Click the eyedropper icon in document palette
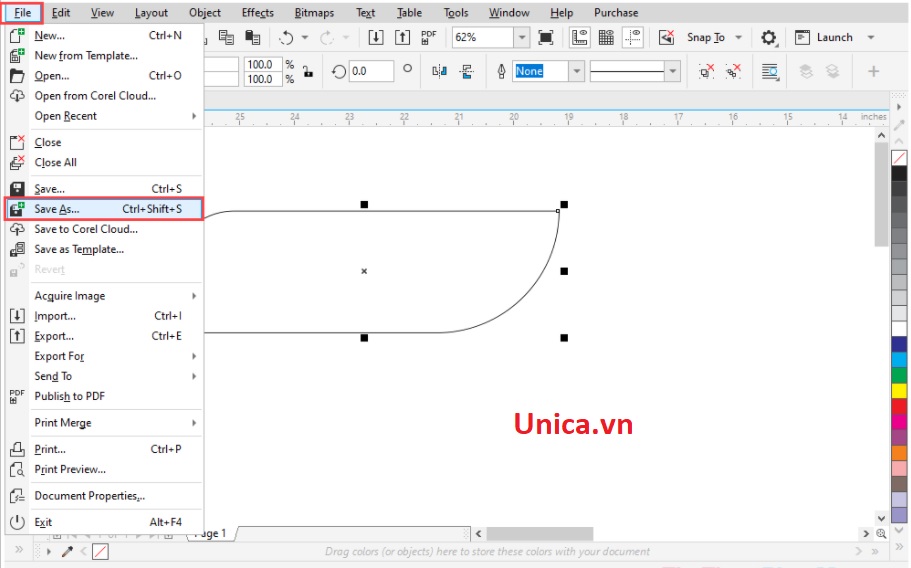This screenshot has width=911, height=568. point(67,551)
